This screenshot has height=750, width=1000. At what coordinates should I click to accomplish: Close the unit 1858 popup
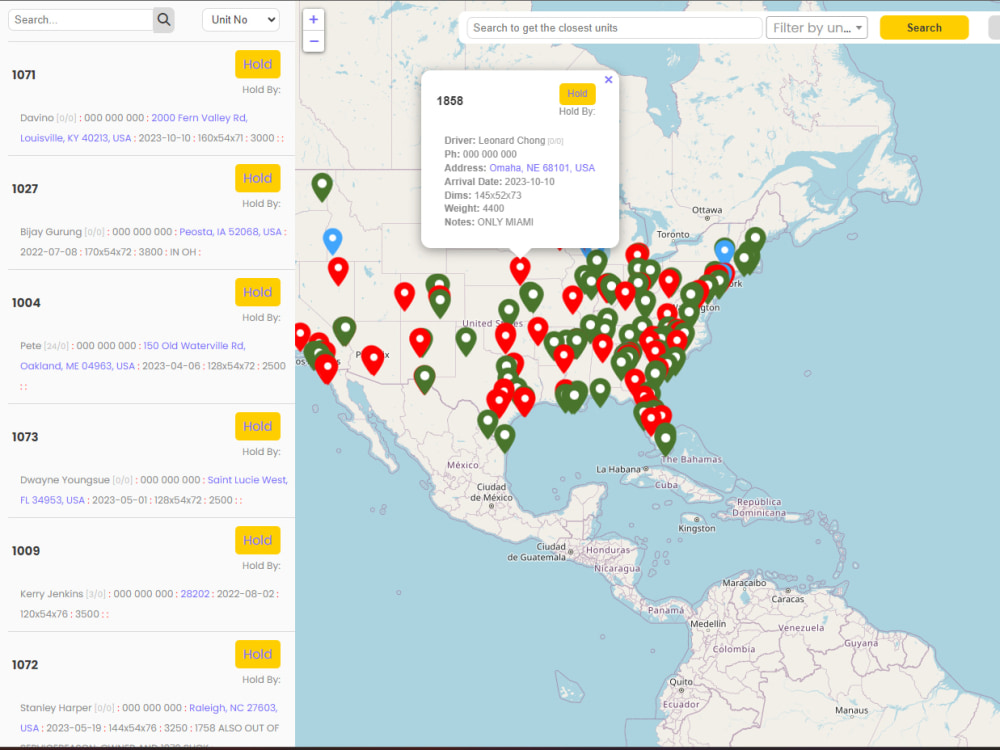tap(608, 80)
